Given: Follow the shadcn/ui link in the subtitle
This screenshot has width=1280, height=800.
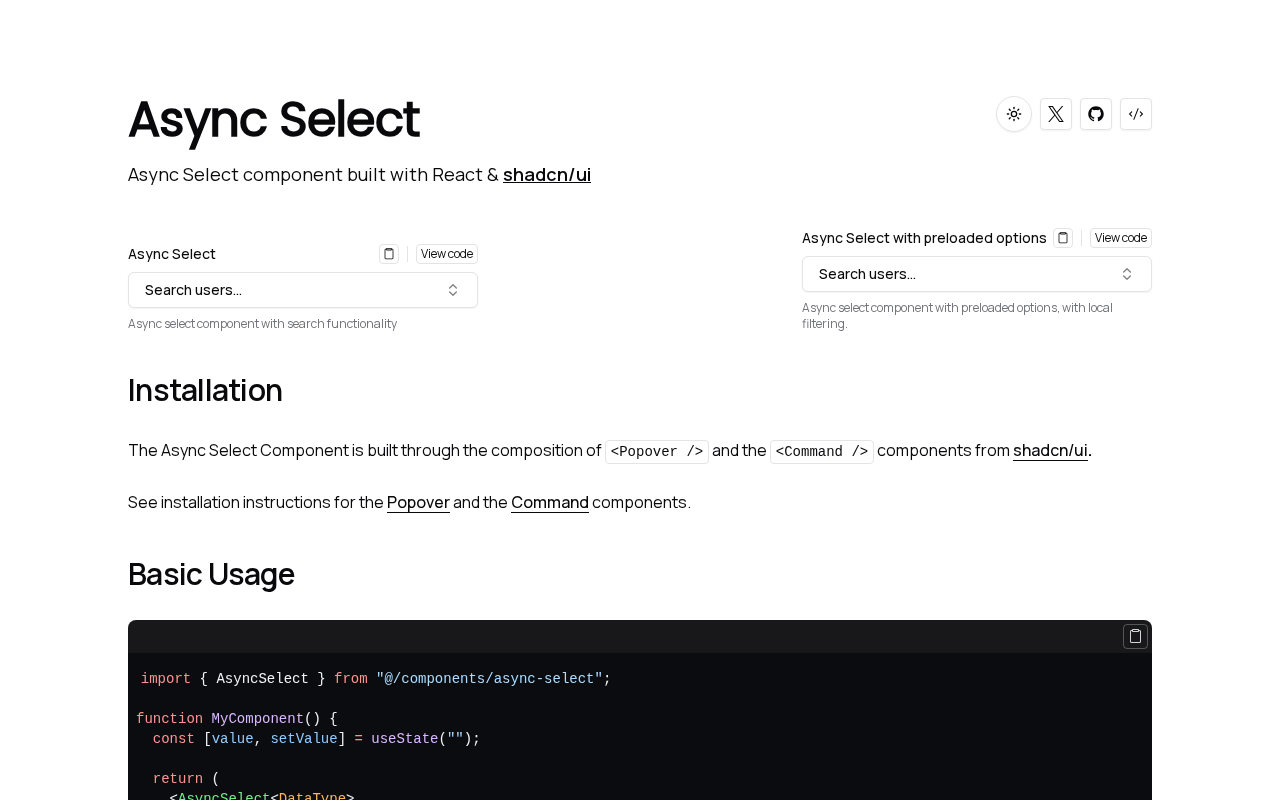Looking at the screenshot, I should pos(547,174).
